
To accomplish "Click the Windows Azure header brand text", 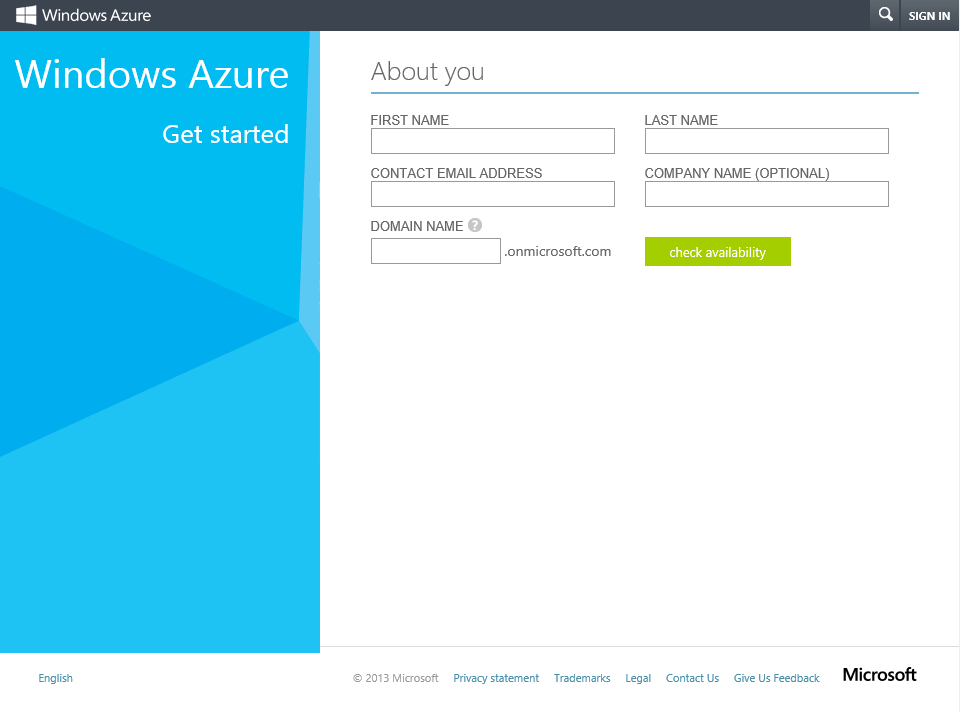I will 96,15.
